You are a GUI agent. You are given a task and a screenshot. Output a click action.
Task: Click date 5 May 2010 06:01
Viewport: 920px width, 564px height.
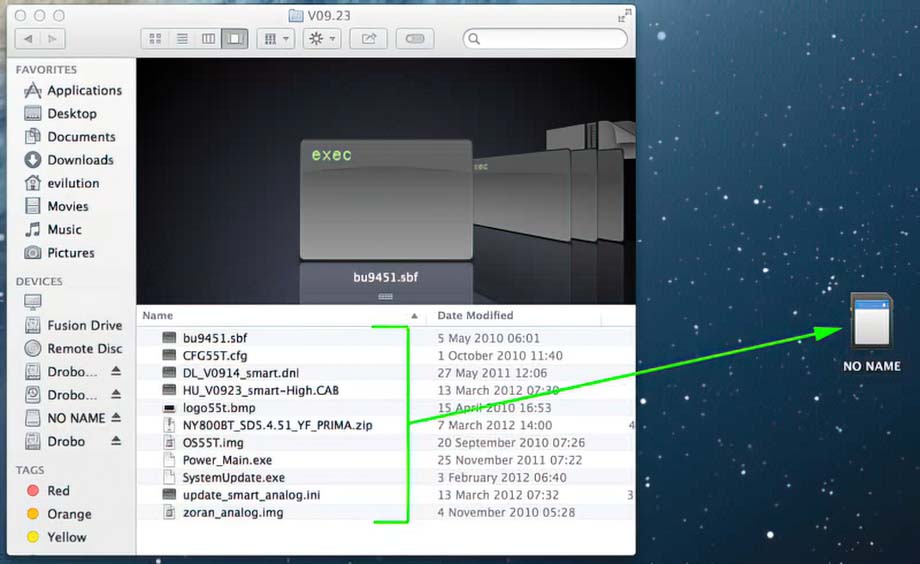point(488,338)
